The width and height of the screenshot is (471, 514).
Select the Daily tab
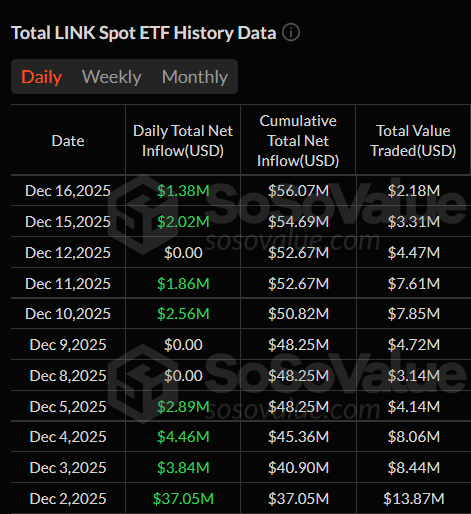tap(42, 77)
